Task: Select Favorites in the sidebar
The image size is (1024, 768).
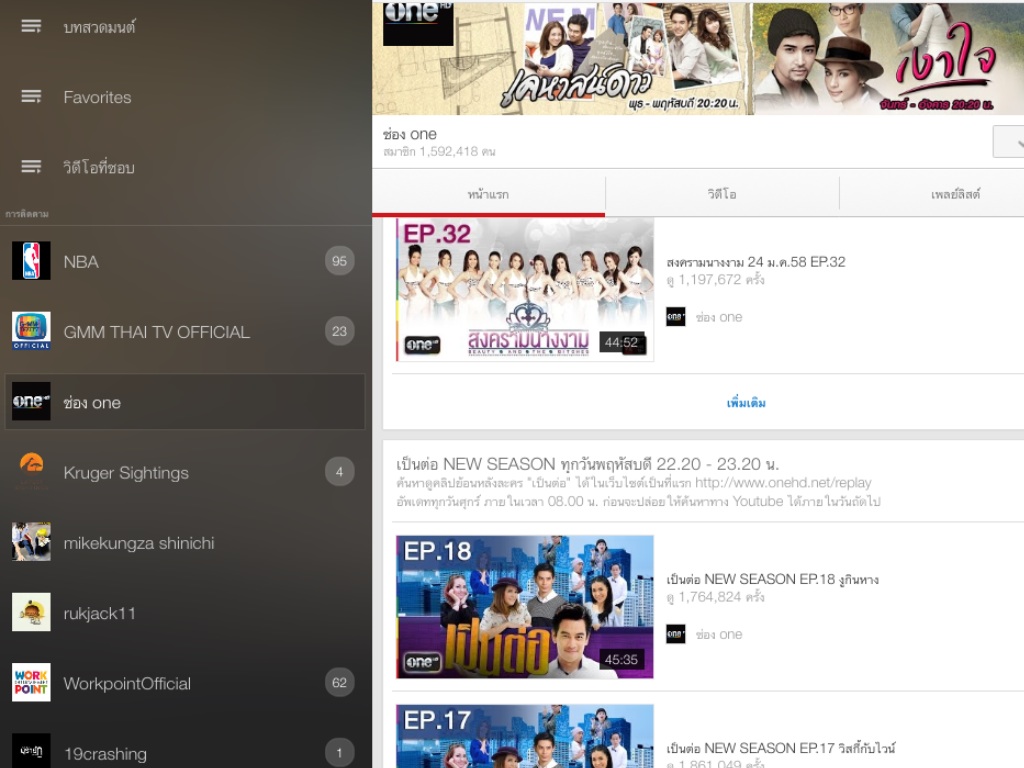Action: tap(97, 97)
